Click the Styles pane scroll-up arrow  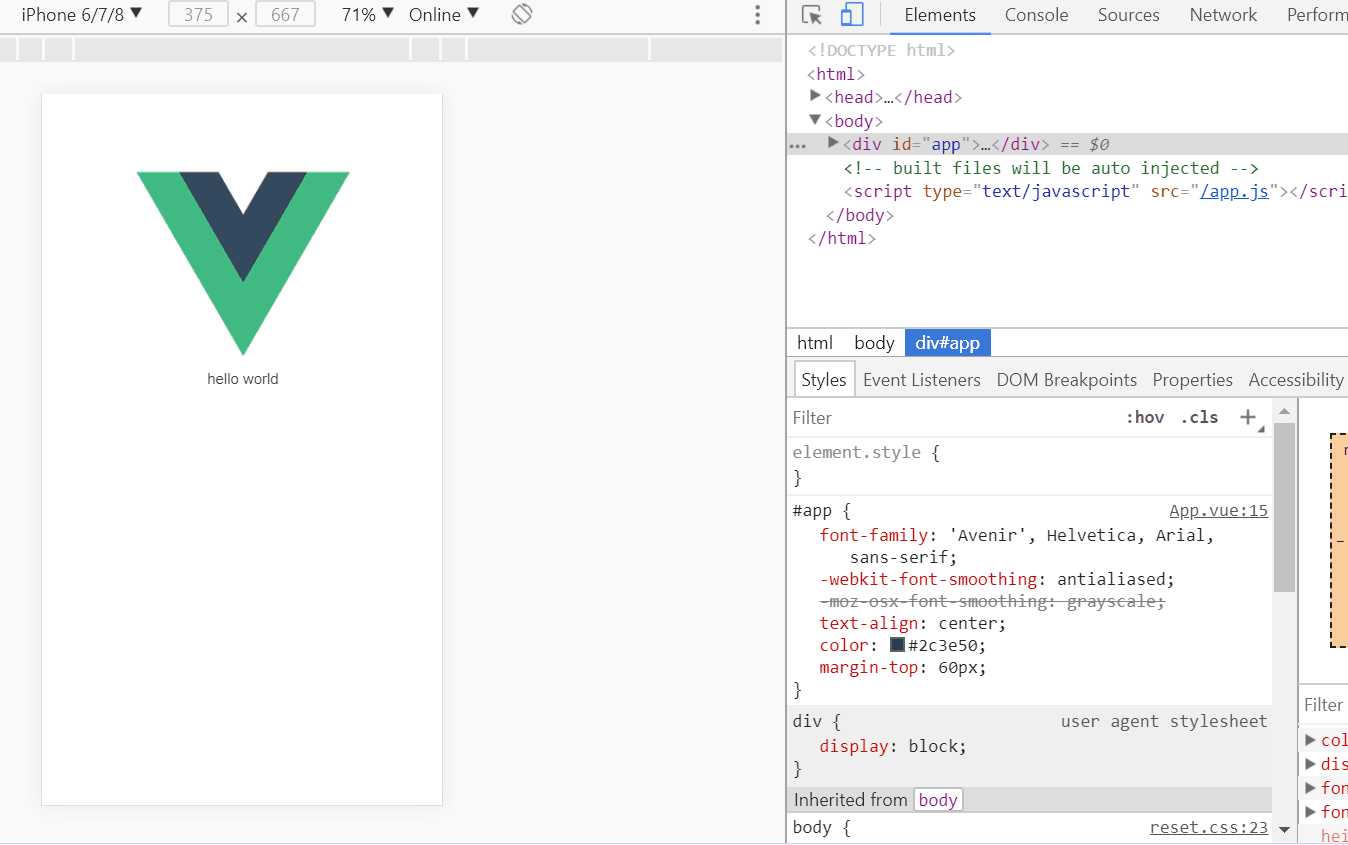tap(1284, 411)
